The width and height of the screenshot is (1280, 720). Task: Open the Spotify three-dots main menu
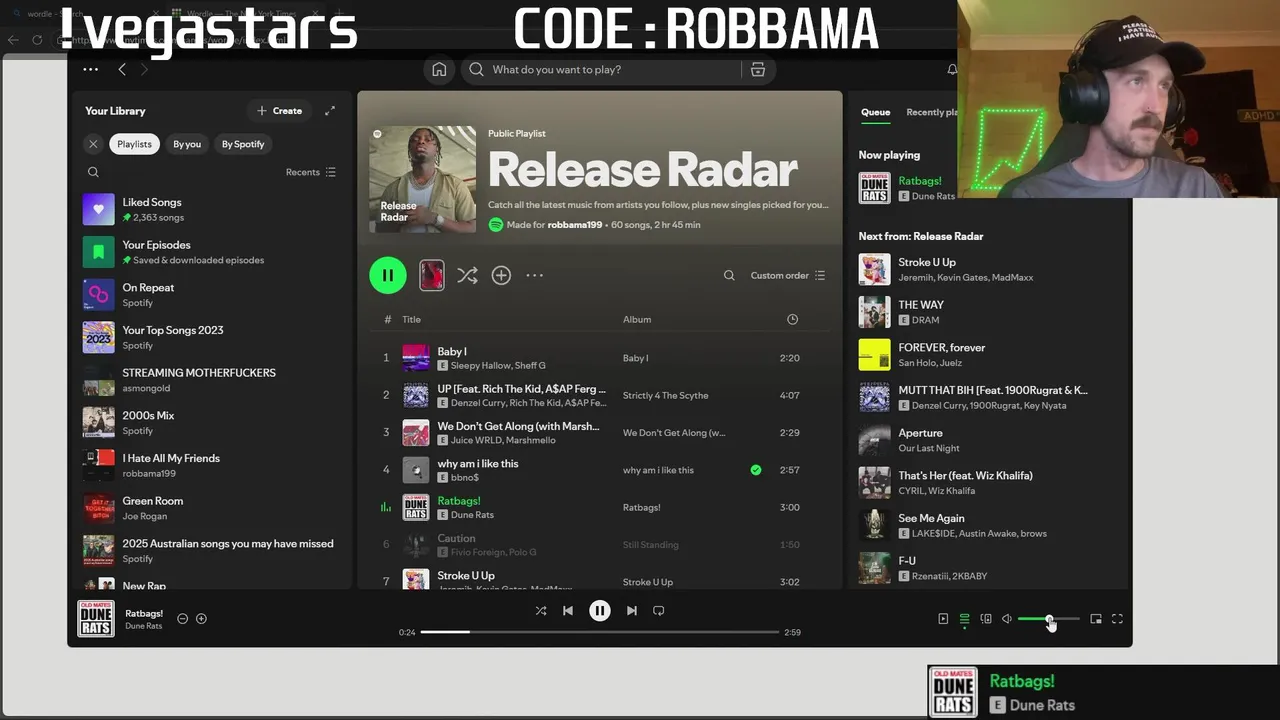click(90, 69)
